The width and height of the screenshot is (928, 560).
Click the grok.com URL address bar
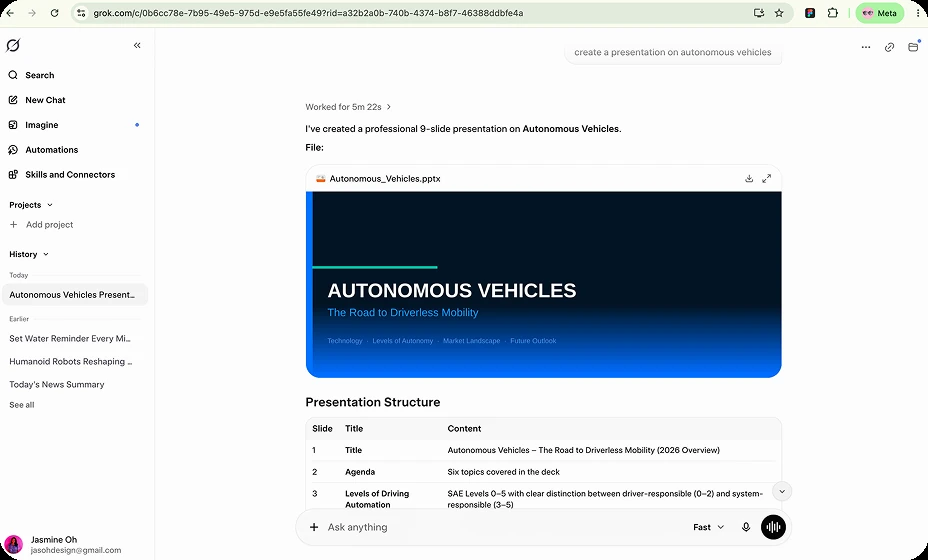tap(308, 13)
